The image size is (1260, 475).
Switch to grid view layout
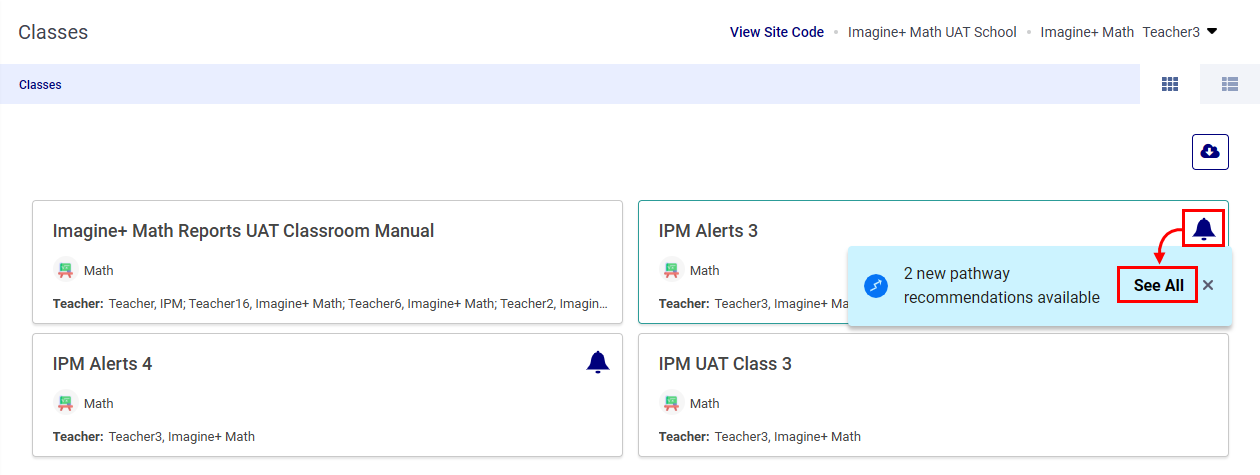tap(1170, 84)
